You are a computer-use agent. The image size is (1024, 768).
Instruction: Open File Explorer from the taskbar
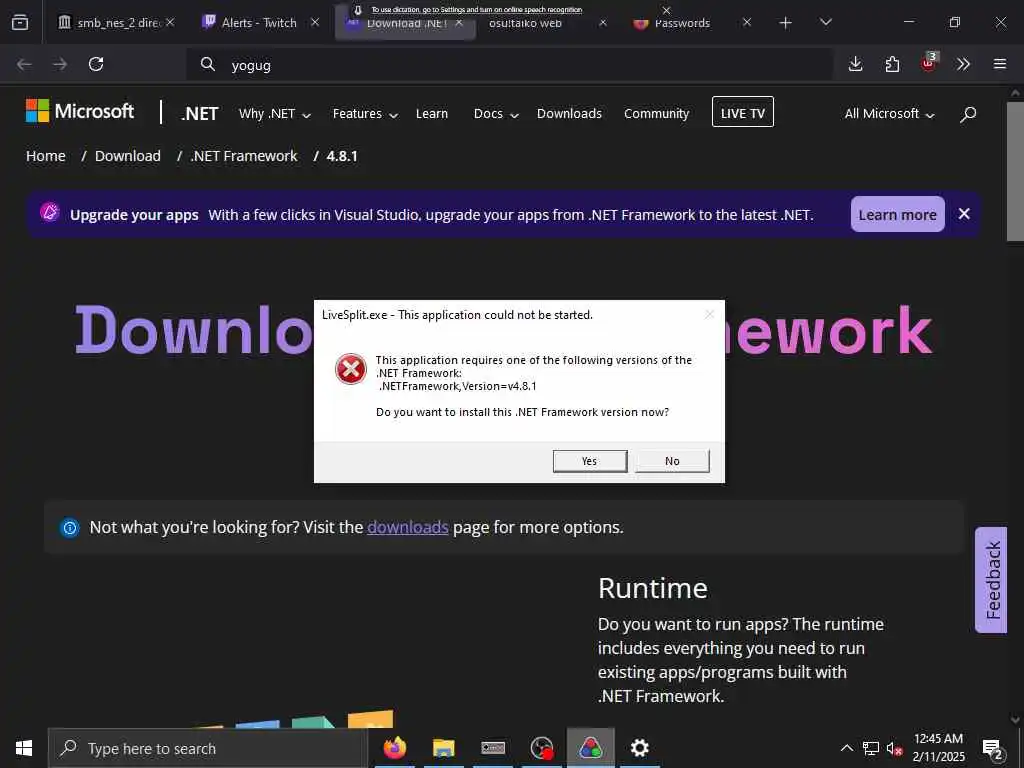point(443,748)
